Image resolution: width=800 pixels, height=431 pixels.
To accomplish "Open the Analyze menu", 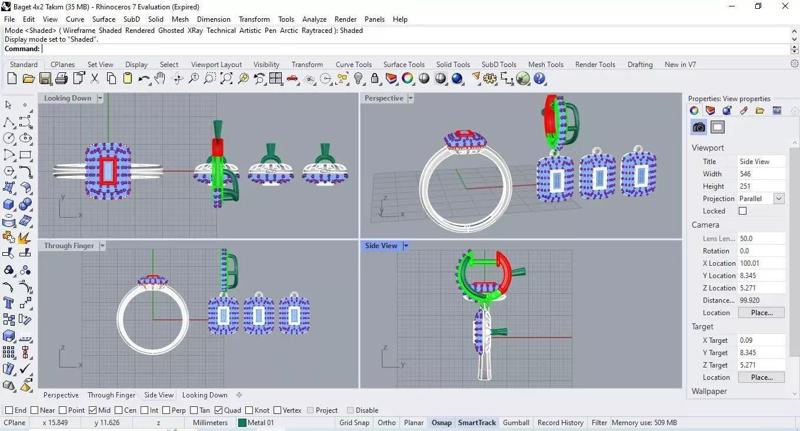I will [314, 19].
